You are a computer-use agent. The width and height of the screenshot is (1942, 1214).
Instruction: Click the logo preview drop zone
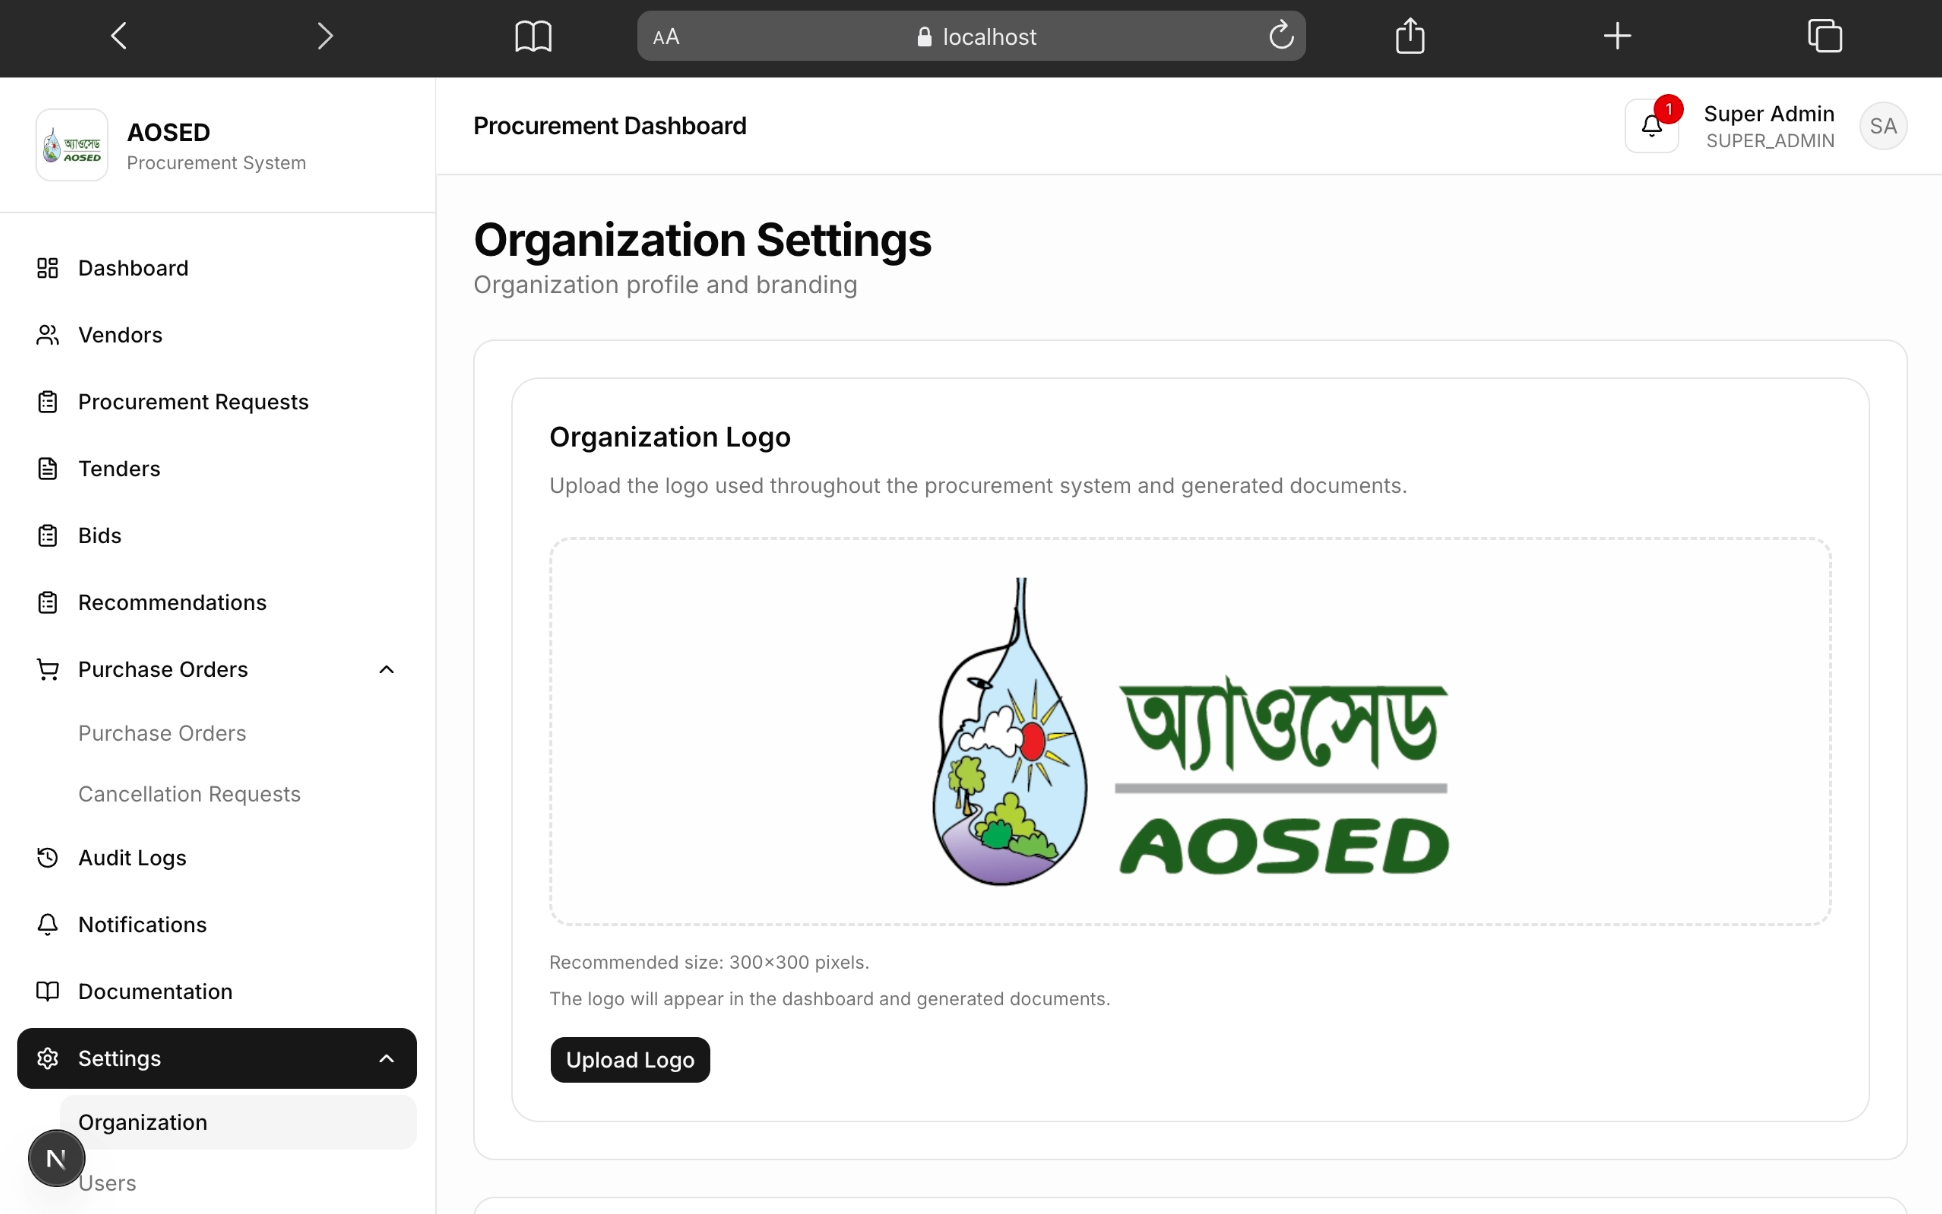click(x=1190, y=731)
